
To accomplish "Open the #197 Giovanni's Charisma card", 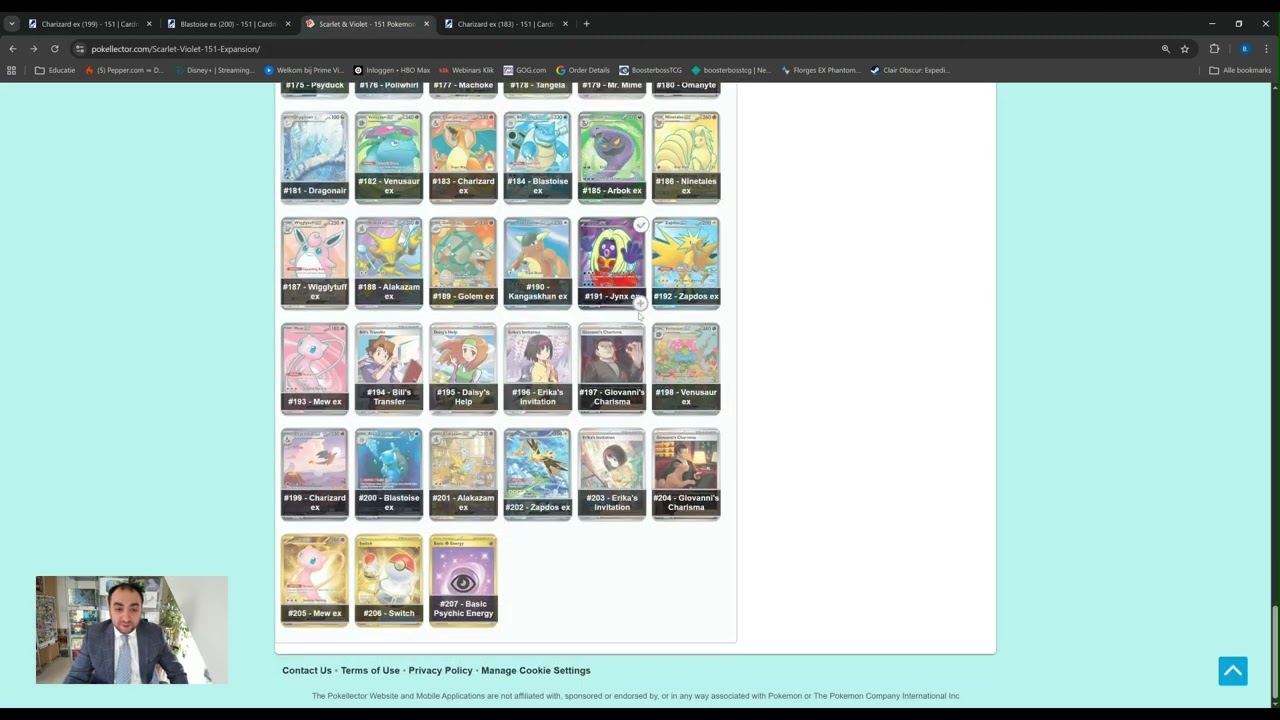I will 612,368.
